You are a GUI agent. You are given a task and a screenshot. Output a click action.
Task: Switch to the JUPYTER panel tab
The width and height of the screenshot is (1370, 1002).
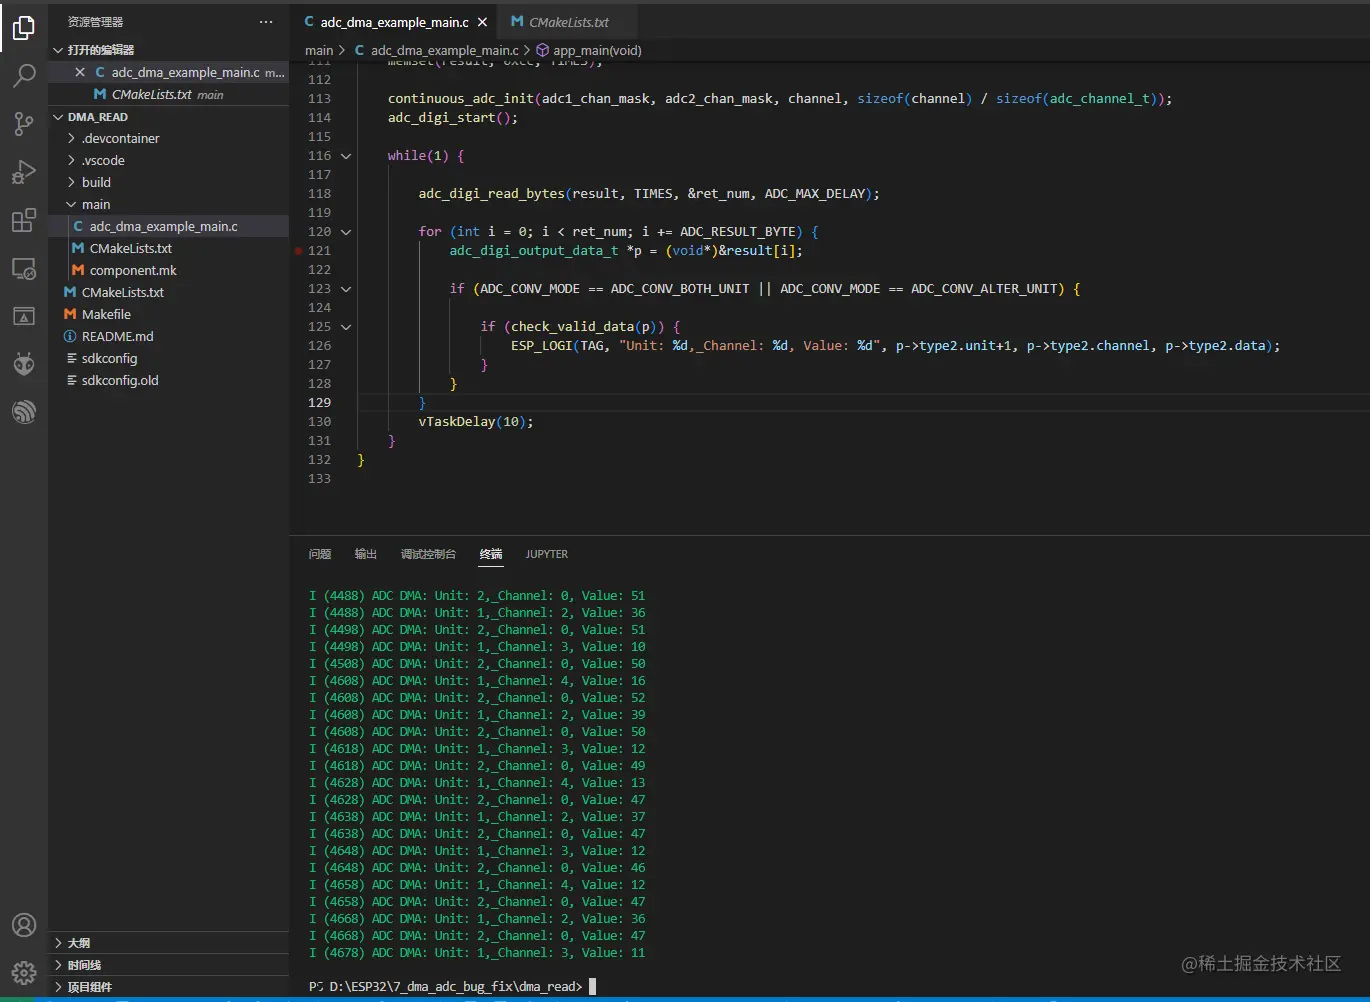[547, 554]
